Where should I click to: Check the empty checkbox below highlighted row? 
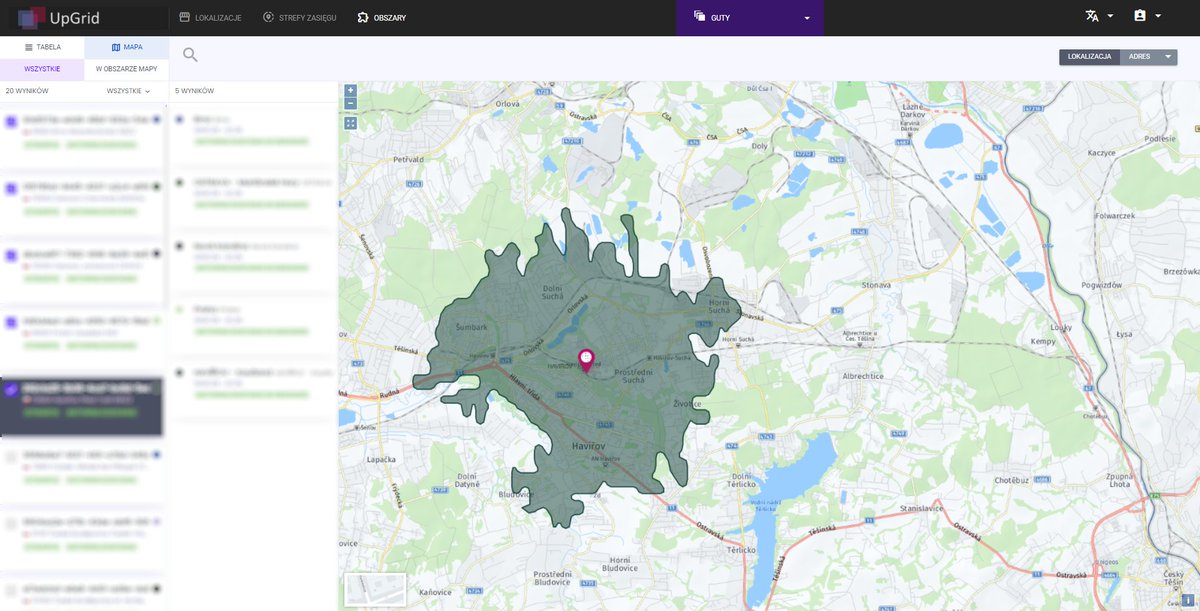pos(11,457)
